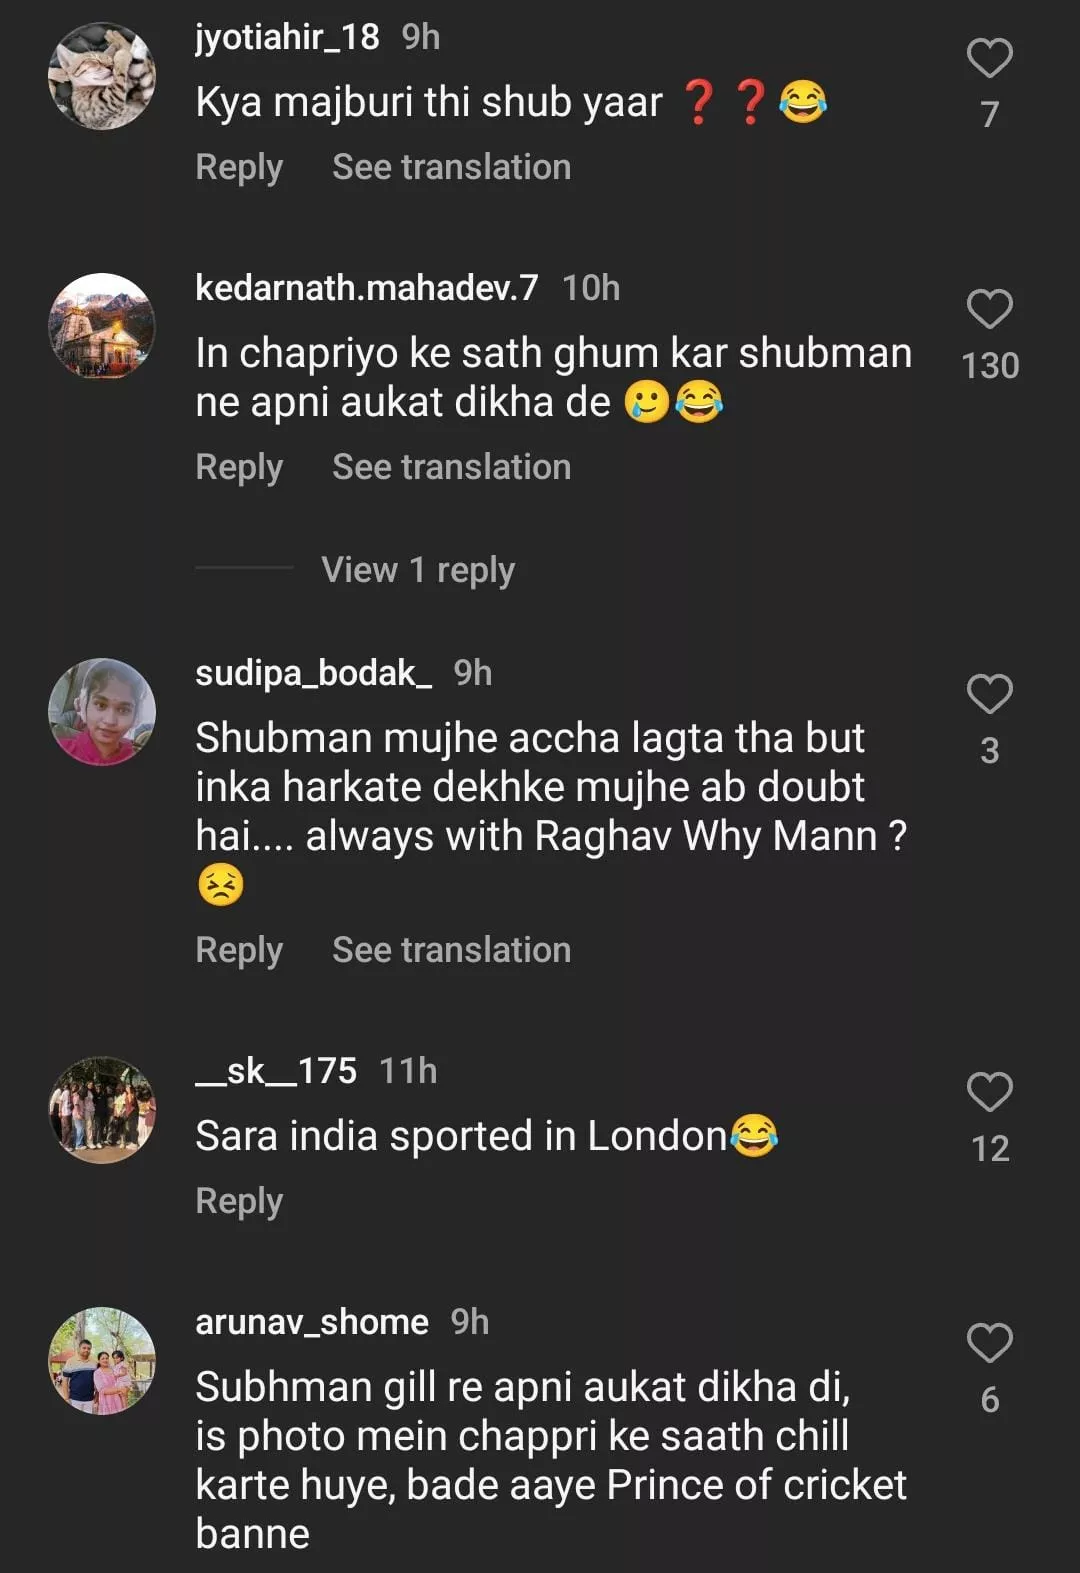Open the arunav_shome username link
Viewport: 1080px width, 1573px height.
[x=312, y=1322]
